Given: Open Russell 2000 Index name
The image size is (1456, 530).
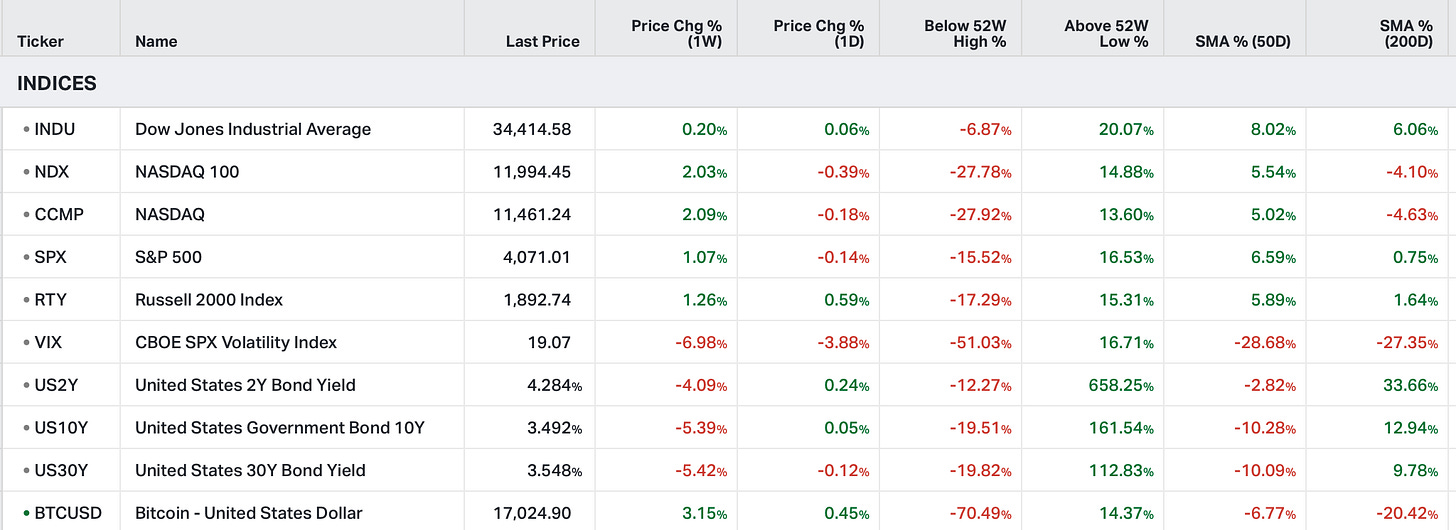Looking at the screenshot, I should coord(209,300).
